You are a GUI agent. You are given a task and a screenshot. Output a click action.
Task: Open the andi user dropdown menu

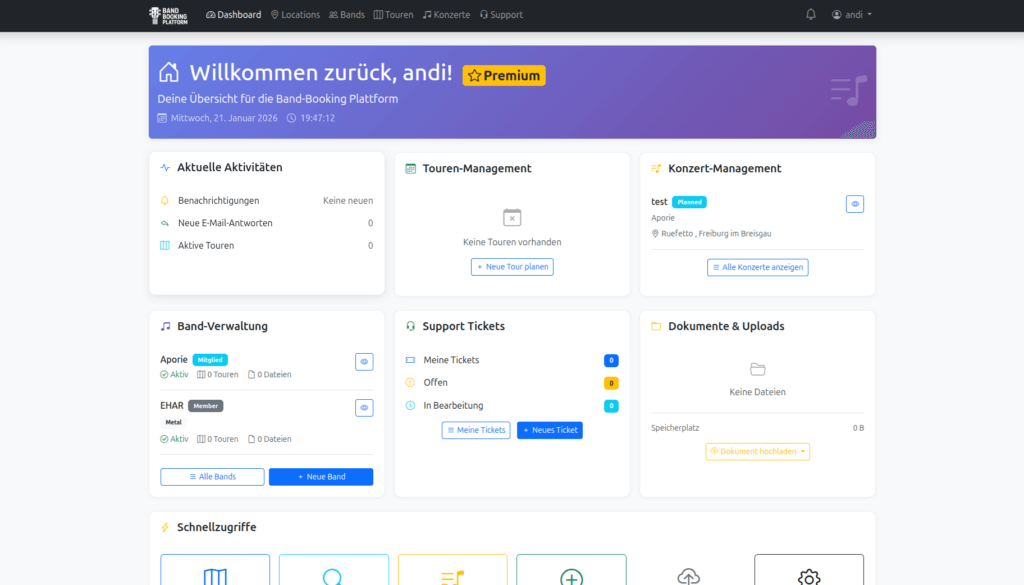(852, 15)
